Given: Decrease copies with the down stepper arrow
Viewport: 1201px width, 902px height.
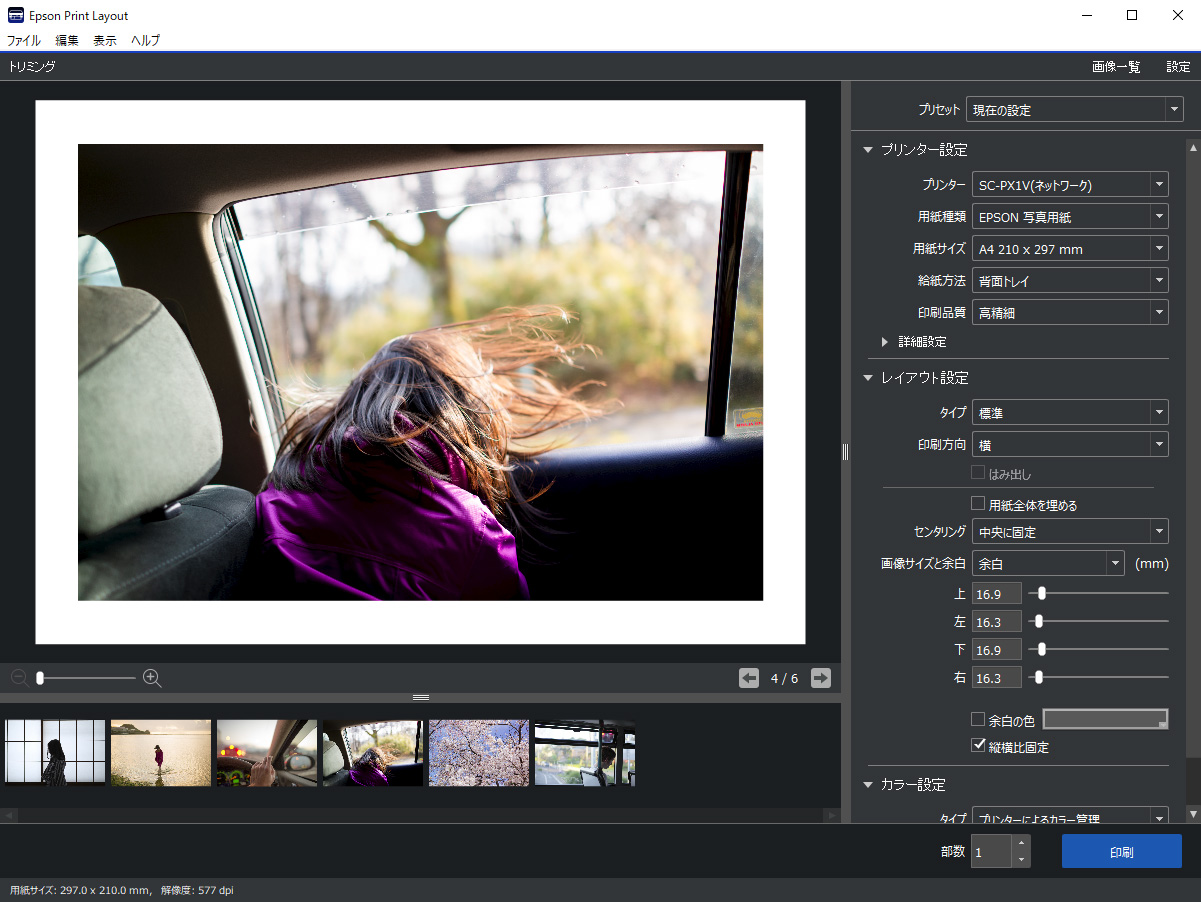Looking at the screenshot, I should [x=1021, y=860].
